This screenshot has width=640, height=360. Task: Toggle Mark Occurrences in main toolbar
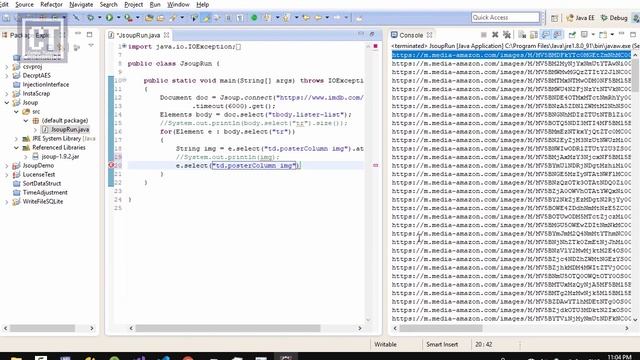205,18
